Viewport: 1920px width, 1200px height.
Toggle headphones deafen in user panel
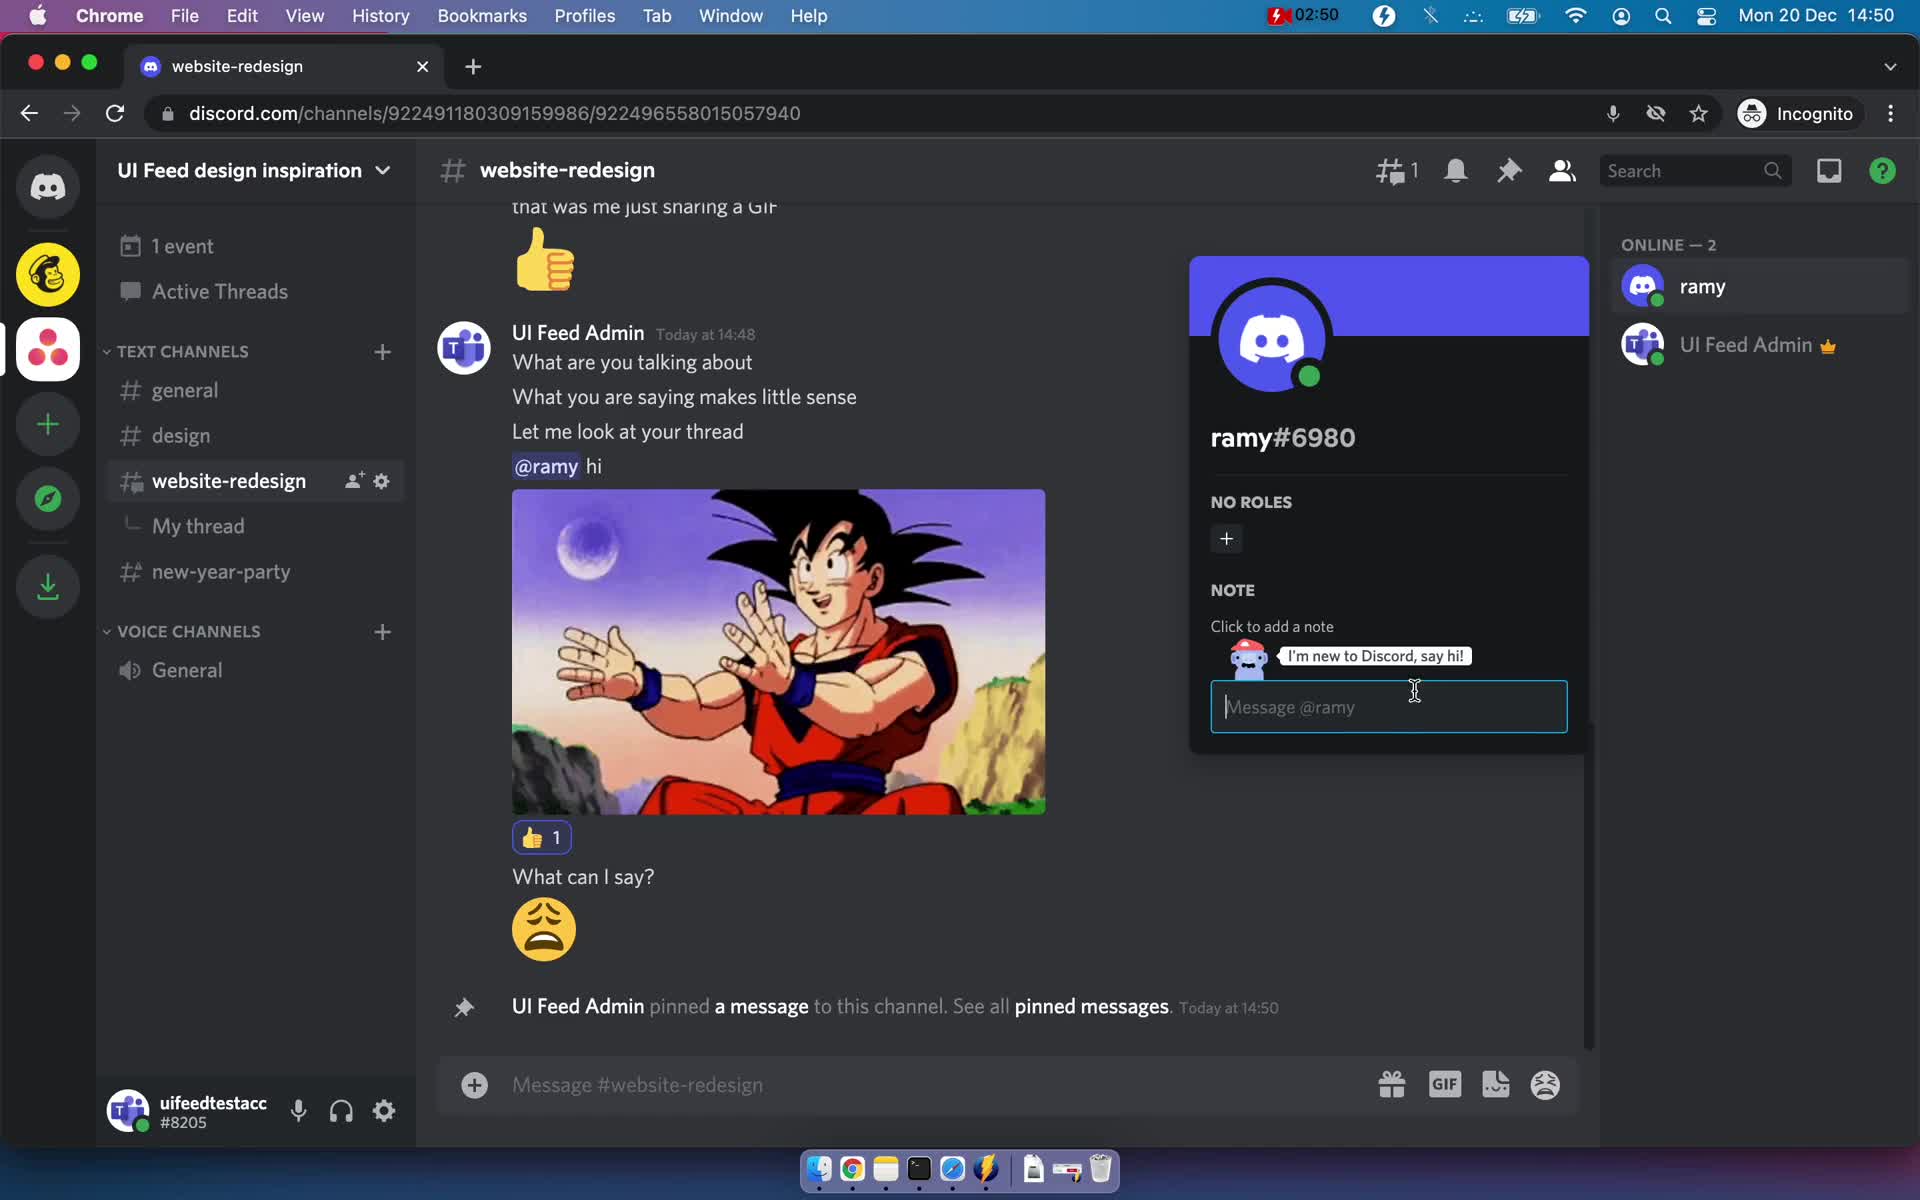(341, 1111)
